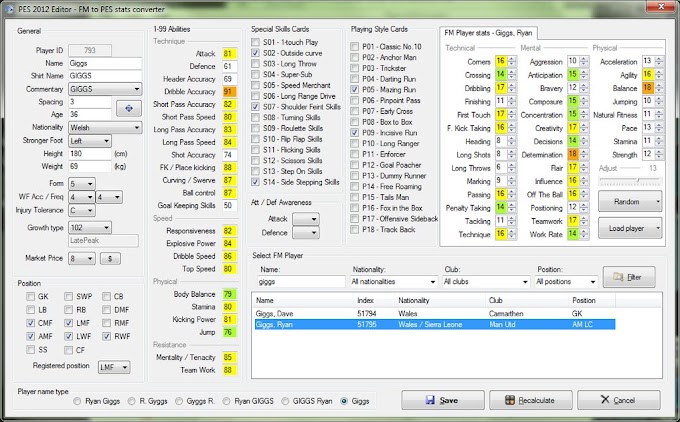Click the dollar sign market price button
Screen dimensions: 680x422
110,258
